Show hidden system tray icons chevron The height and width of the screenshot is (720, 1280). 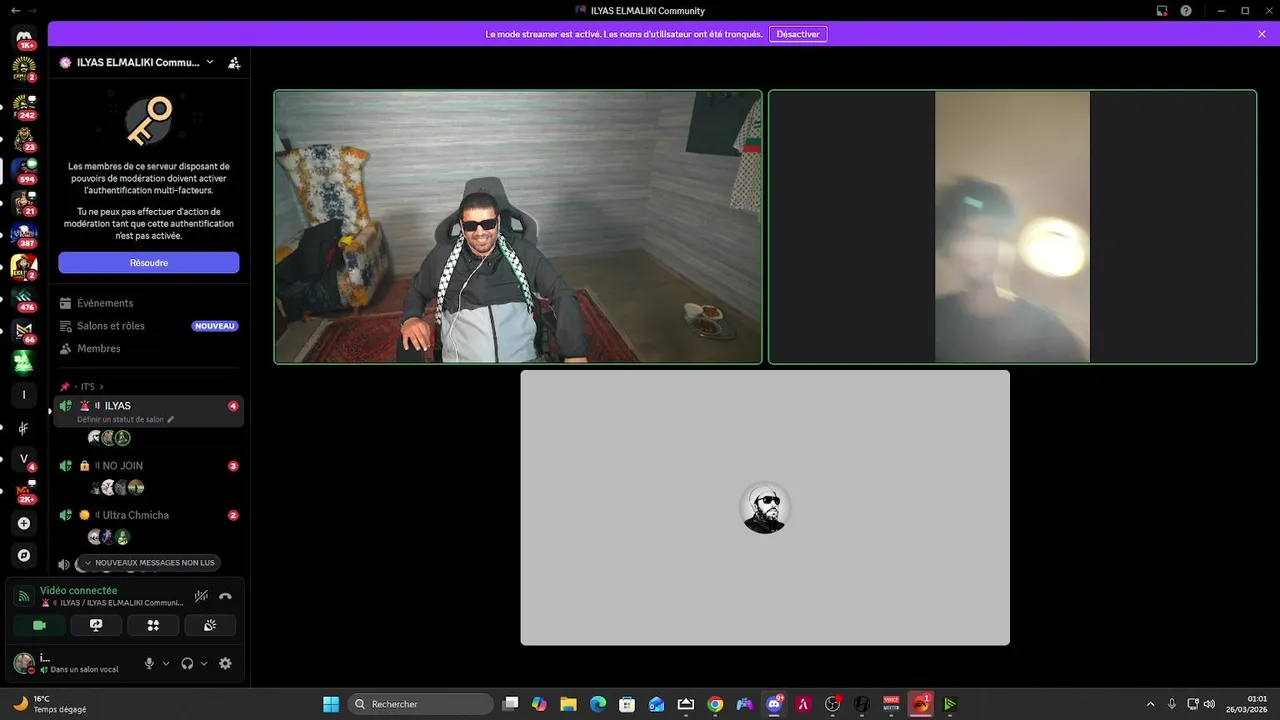[1150, 704]
